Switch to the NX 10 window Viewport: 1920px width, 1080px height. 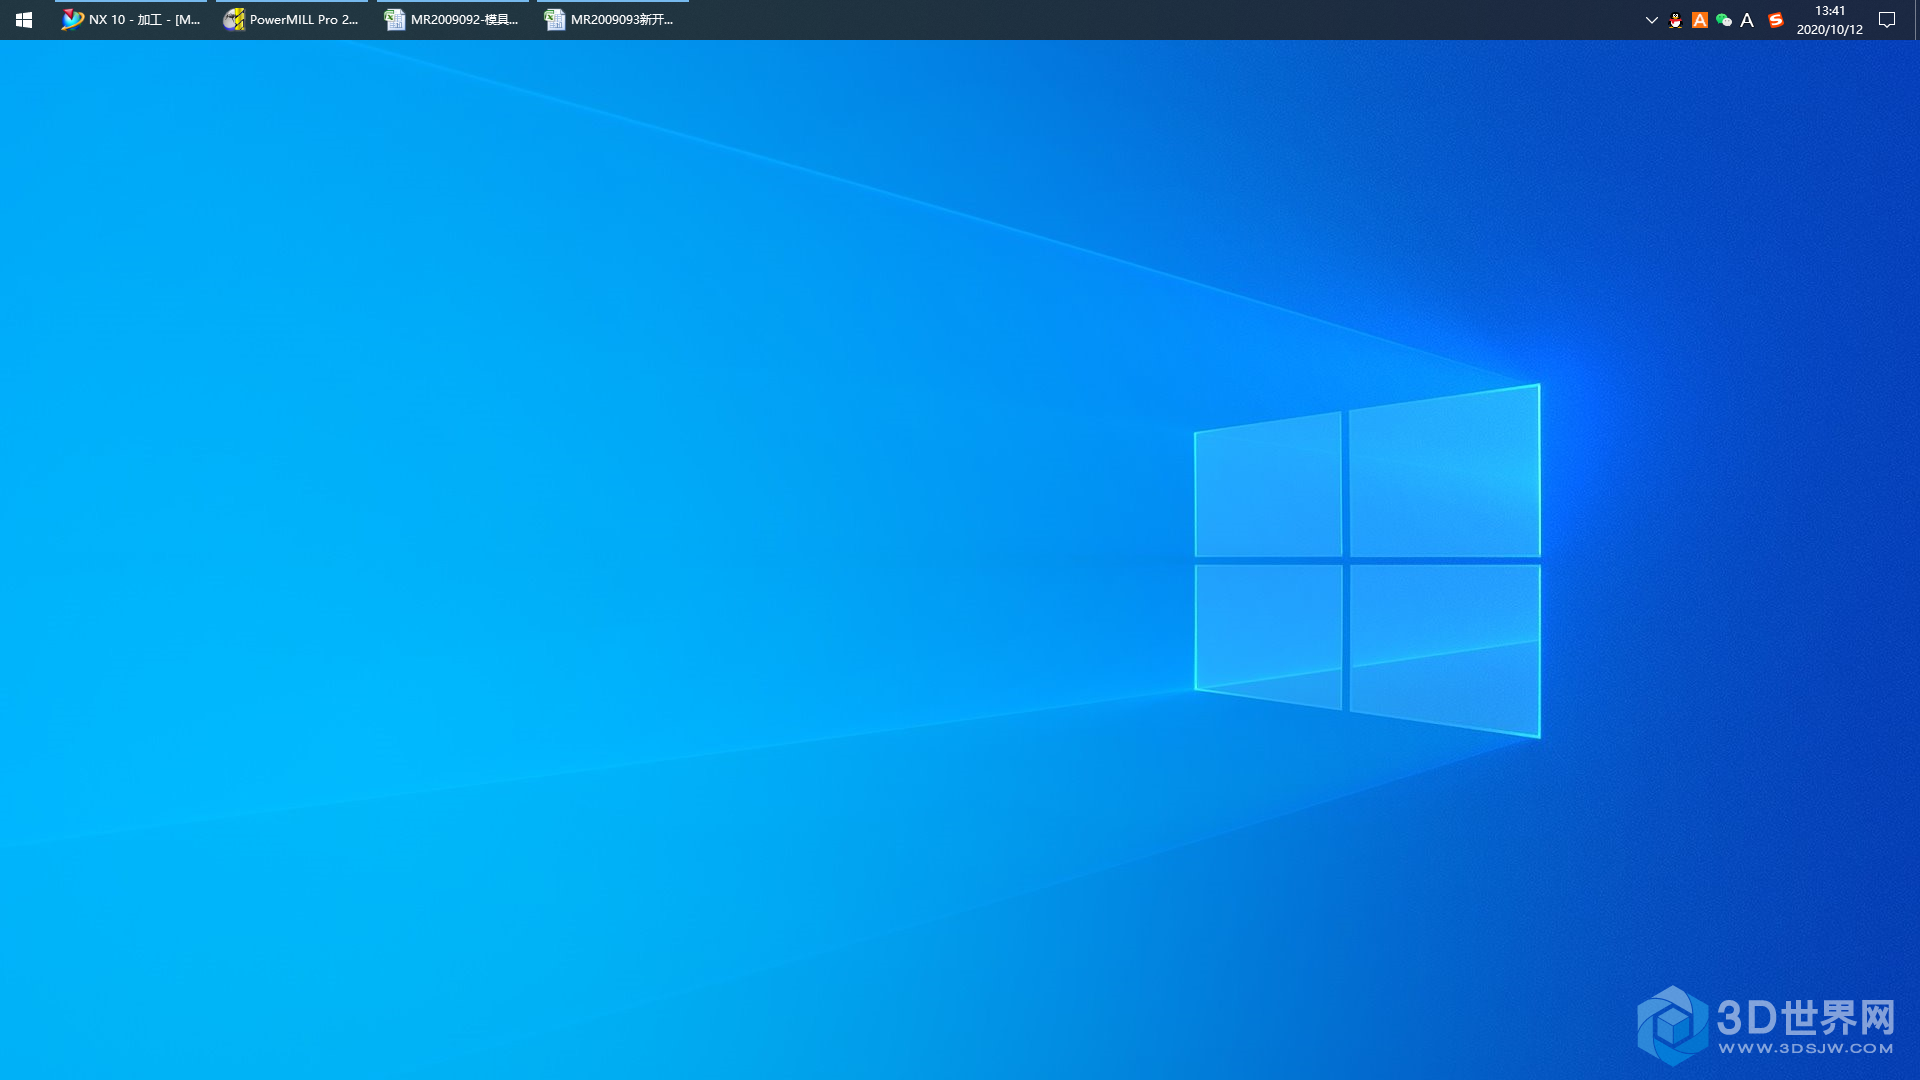click(x=131, y=20)
